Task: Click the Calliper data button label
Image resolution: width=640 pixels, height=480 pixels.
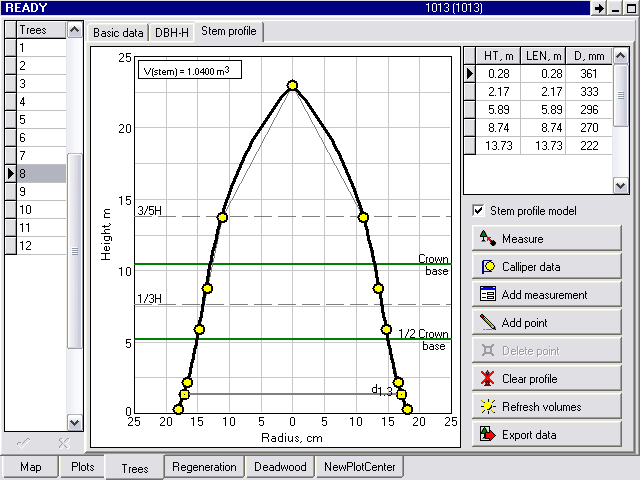Action: pos(531,267)
